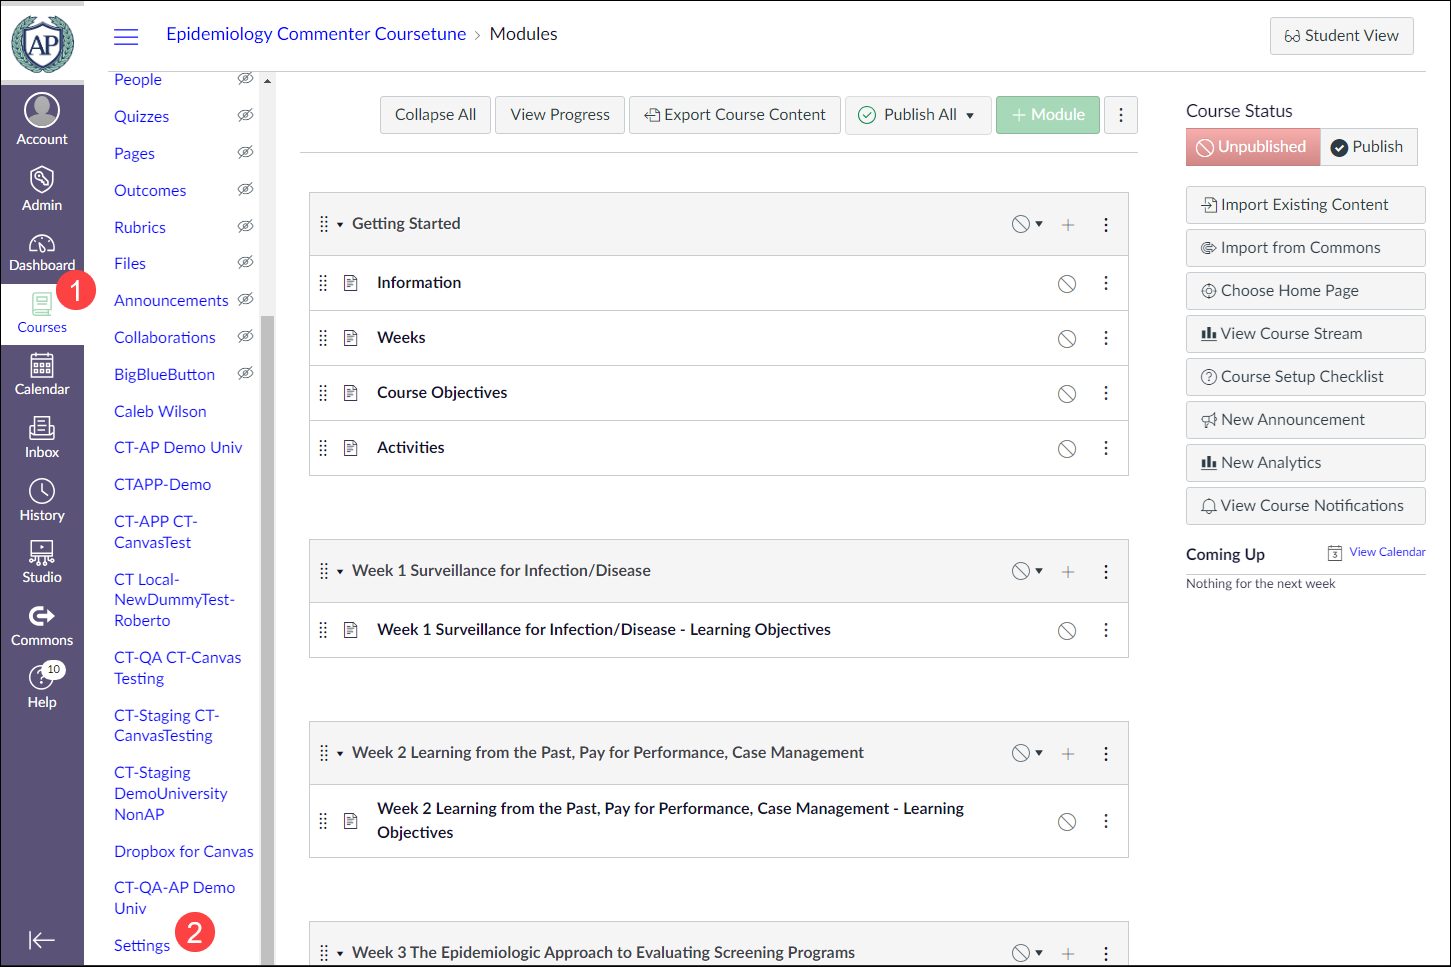Click the View Progress button
The height and width of the screenshot is (967, 1451).
[560, 115]
